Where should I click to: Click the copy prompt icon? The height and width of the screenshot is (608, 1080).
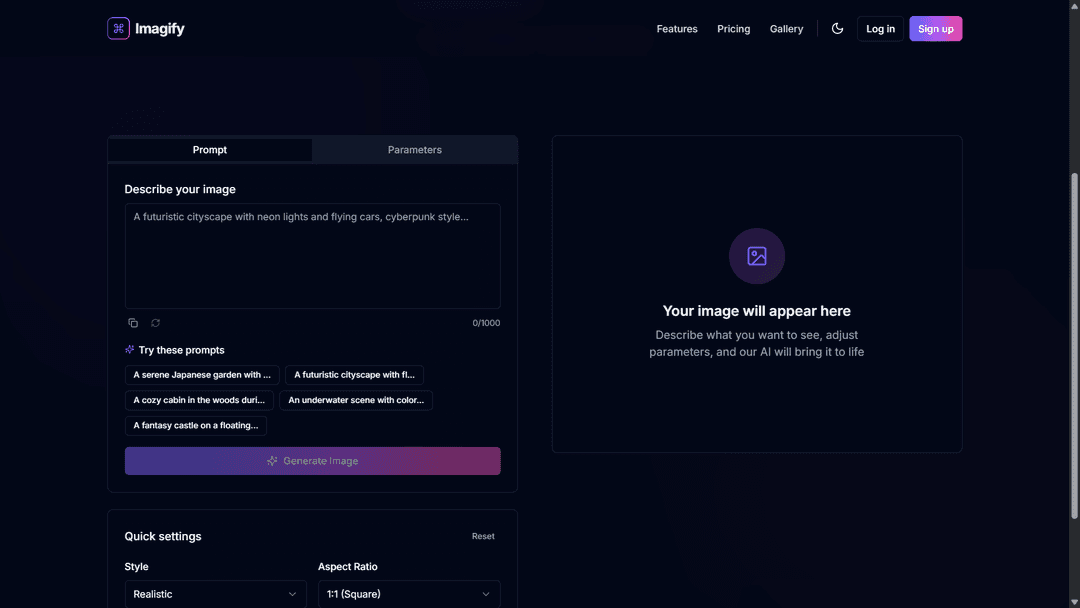click(133, 323)
